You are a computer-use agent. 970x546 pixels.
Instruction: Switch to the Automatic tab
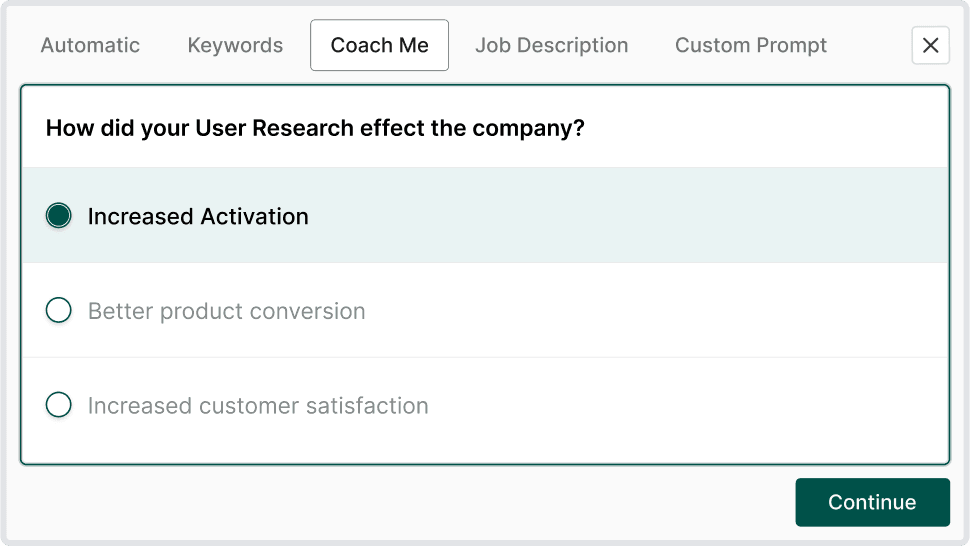point(90,46)
